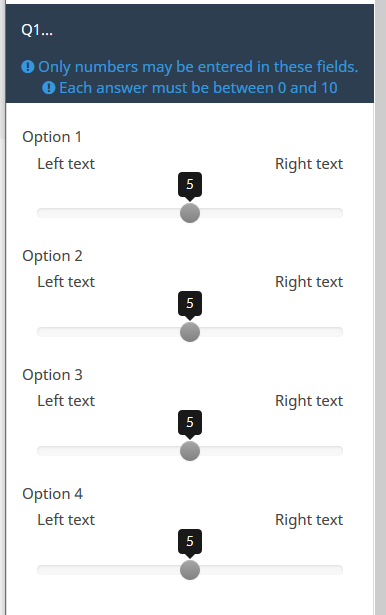Click 'Each answer must be between 0 and 10' text
This screenshot has height=615, width=386.
198,88
